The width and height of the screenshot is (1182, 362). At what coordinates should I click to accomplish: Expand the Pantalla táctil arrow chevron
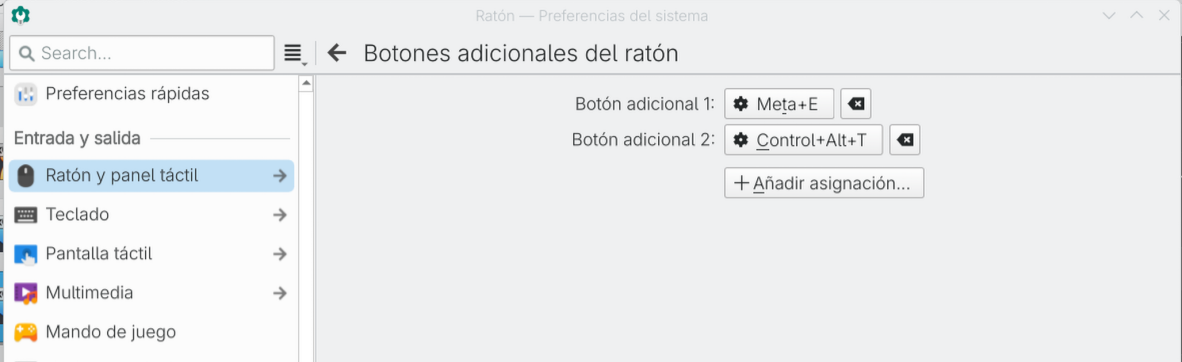280,254
